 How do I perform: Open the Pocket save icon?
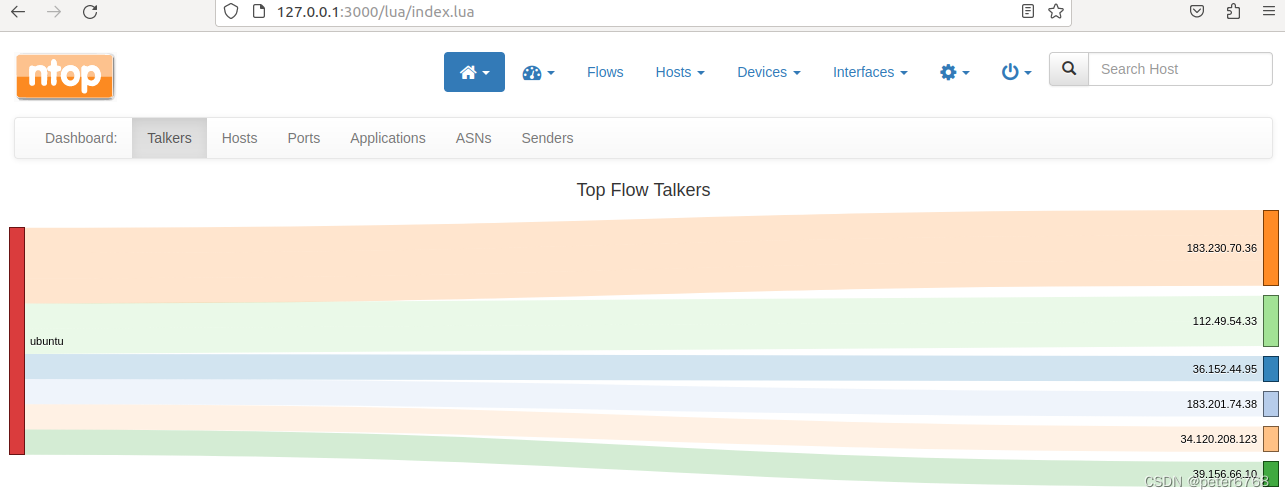(x=1197, y=12)
